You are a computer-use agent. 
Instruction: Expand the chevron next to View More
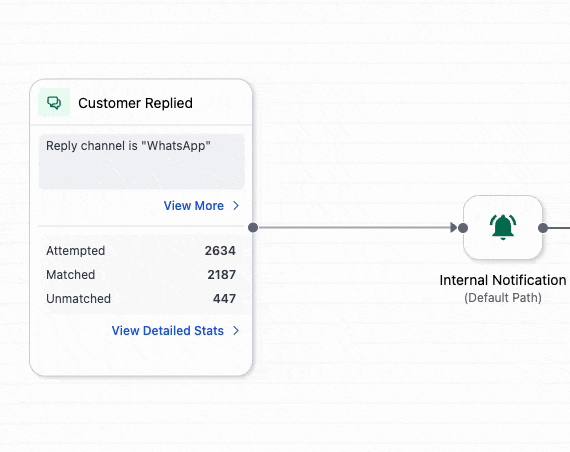236,206
